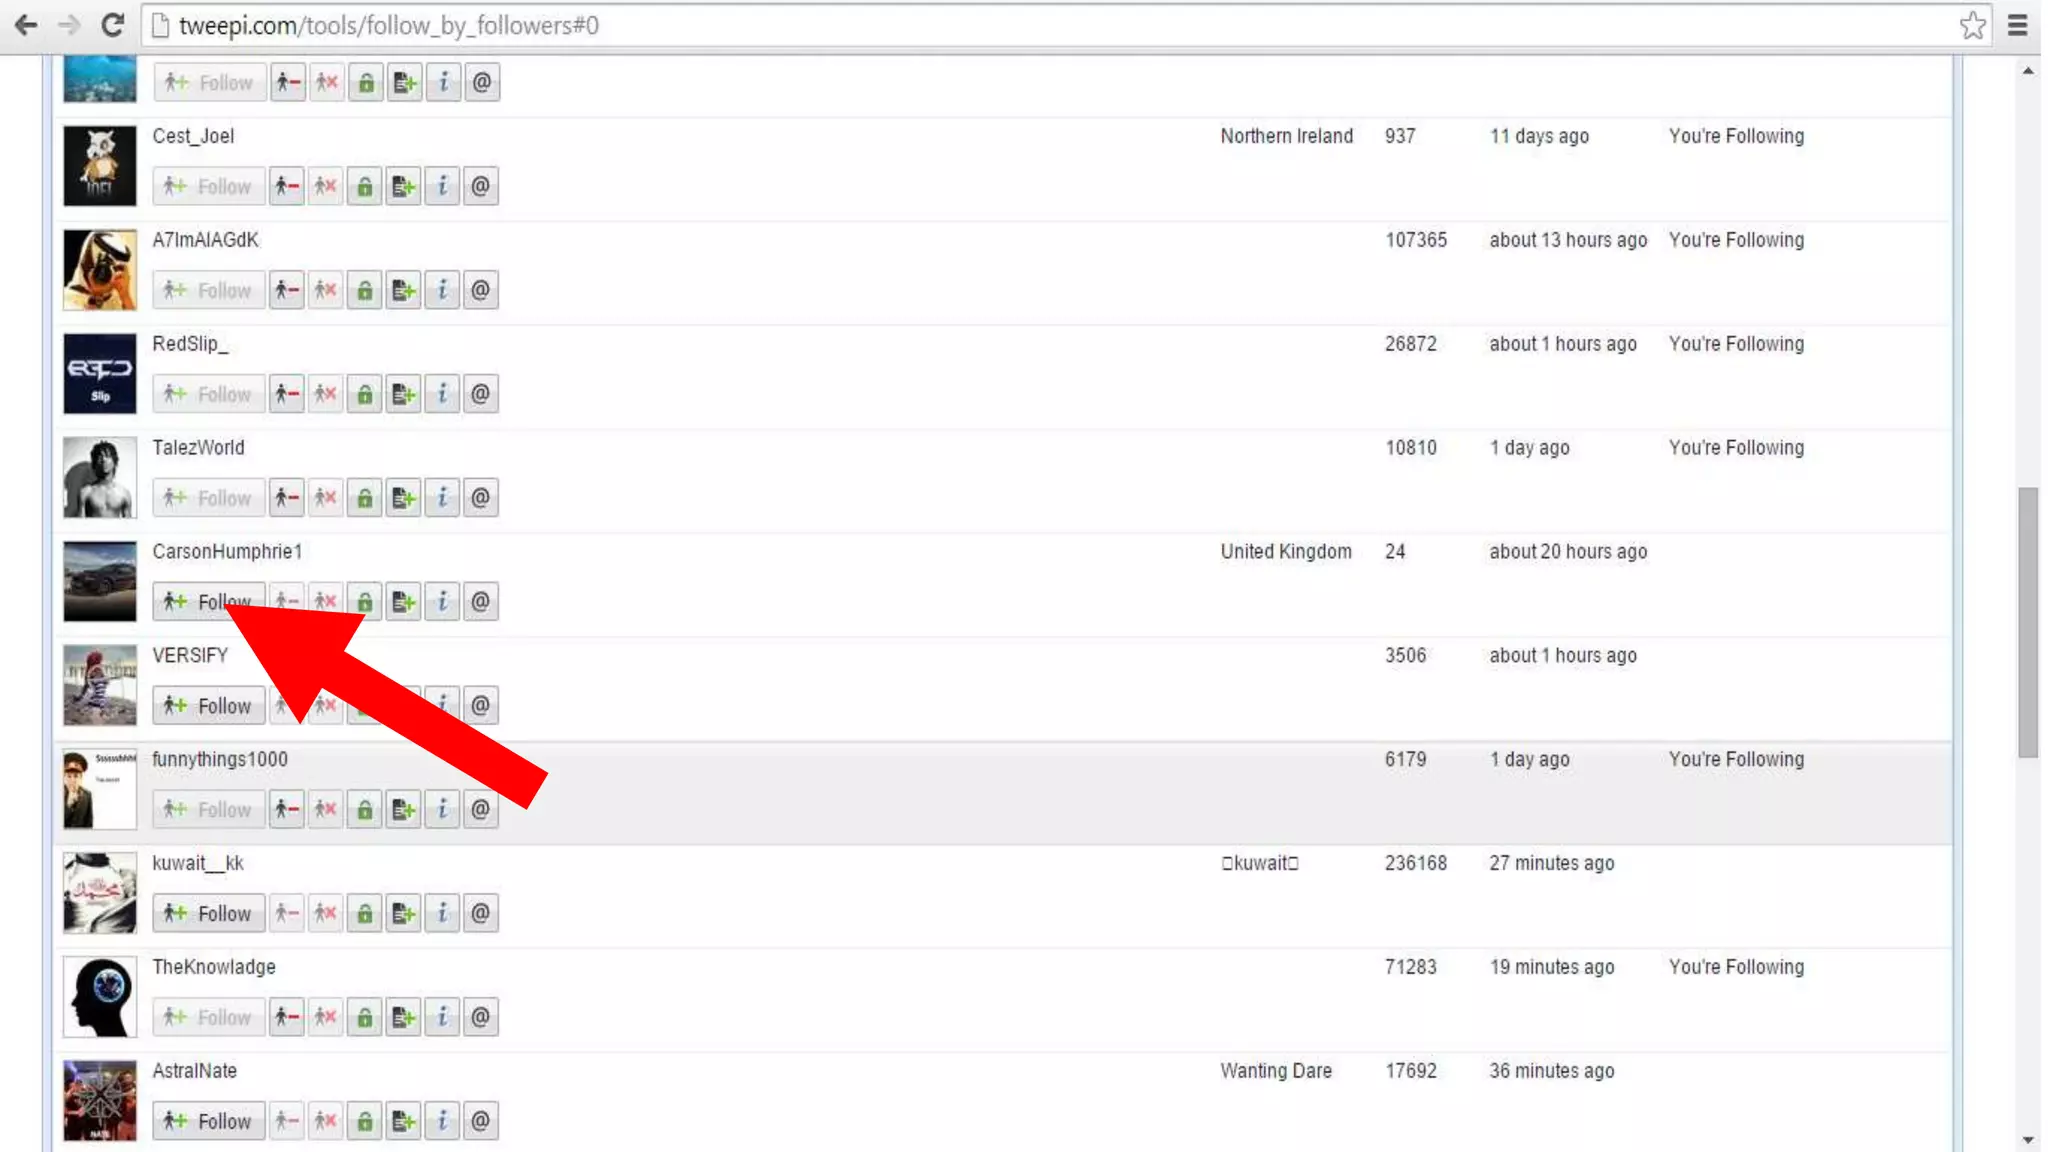Open info icon for TalezWorld

tap(442, 498)
